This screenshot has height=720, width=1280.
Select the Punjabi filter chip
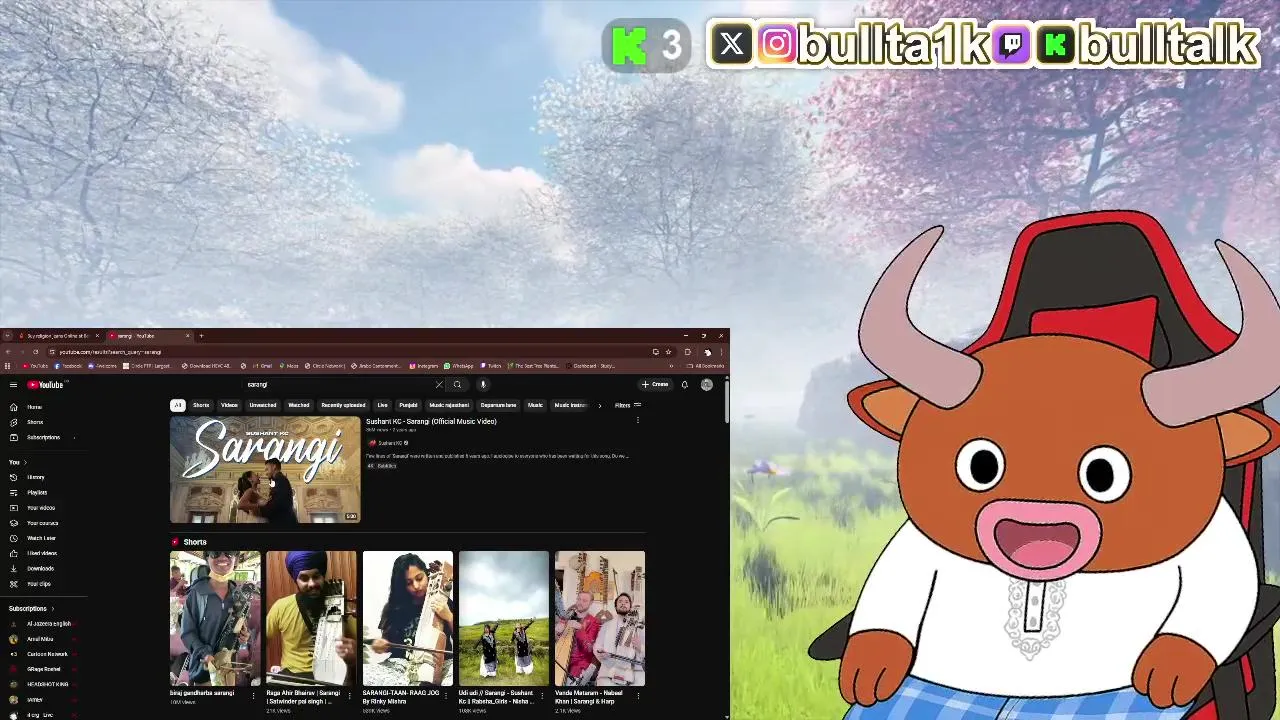coord(408,405)
